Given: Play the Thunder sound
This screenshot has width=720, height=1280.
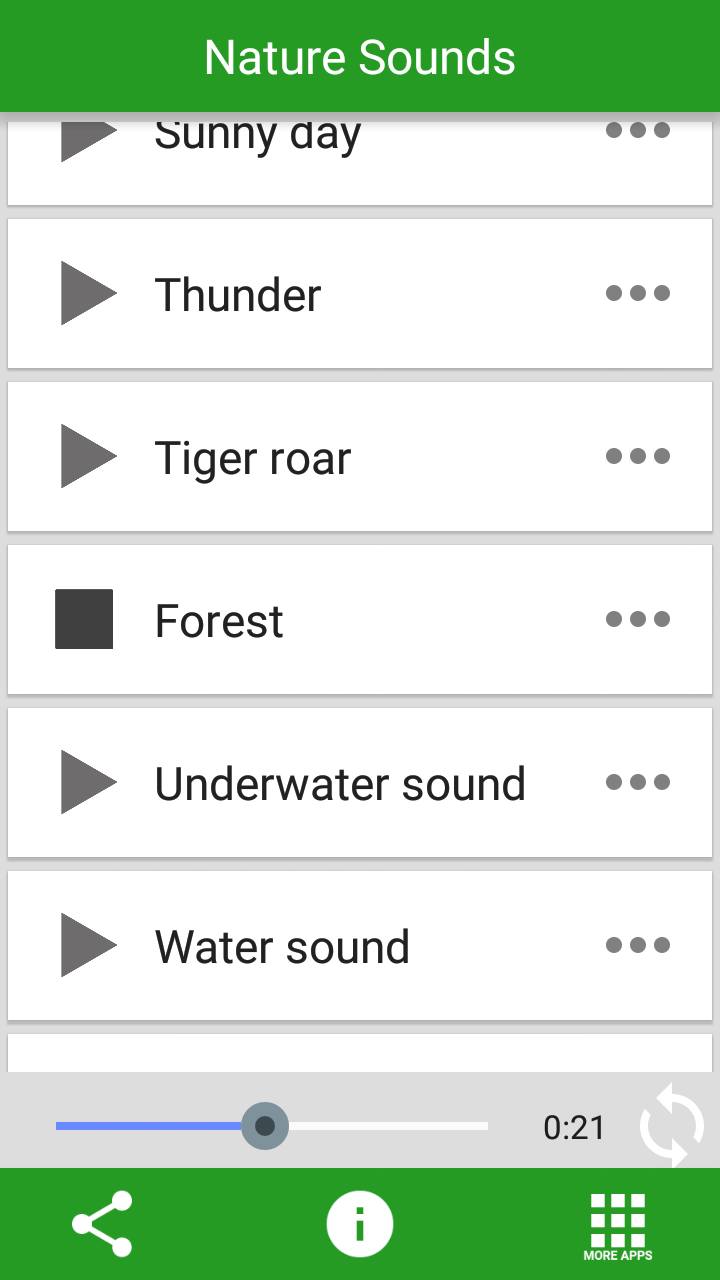Looking at the screenshot, I should click(88, 293).
